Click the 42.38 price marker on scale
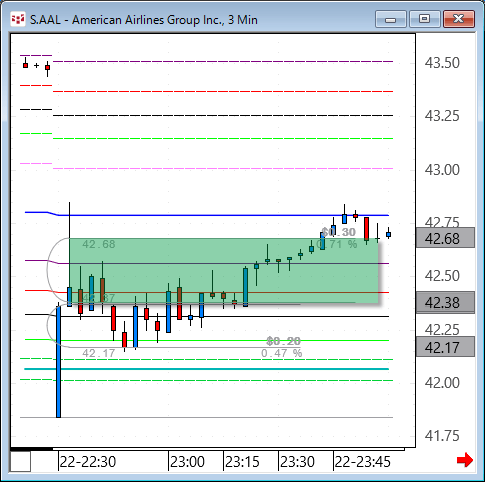Viewport: 485px width, 482px height. point(445,302)
